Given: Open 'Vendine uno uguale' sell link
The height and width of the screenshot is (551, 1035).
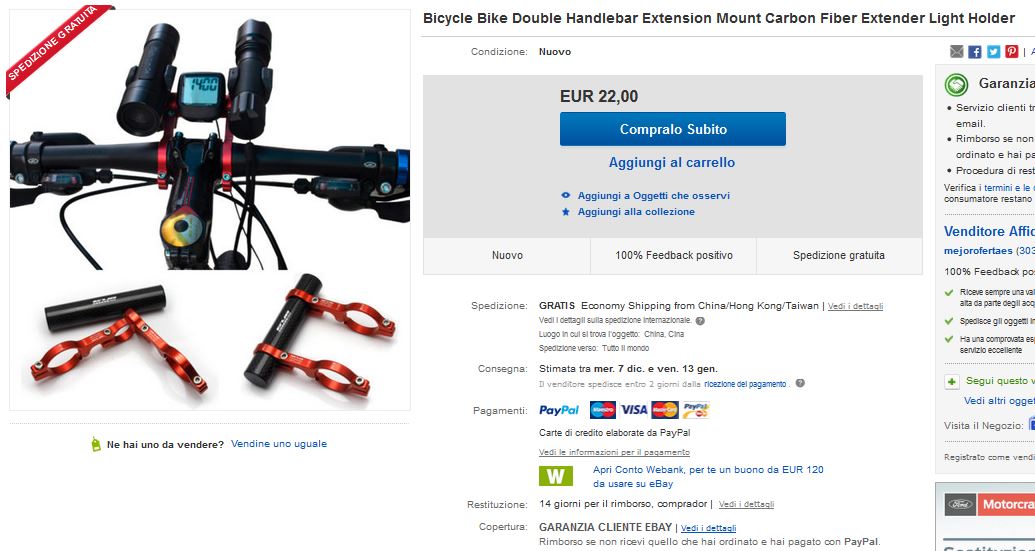Looking at the screenshot, I should [x=279, y=444].
